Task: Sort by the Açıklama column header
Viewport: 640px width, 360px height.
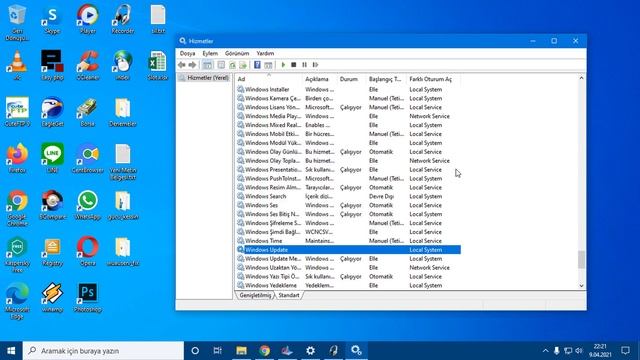Action: (320, 79)
